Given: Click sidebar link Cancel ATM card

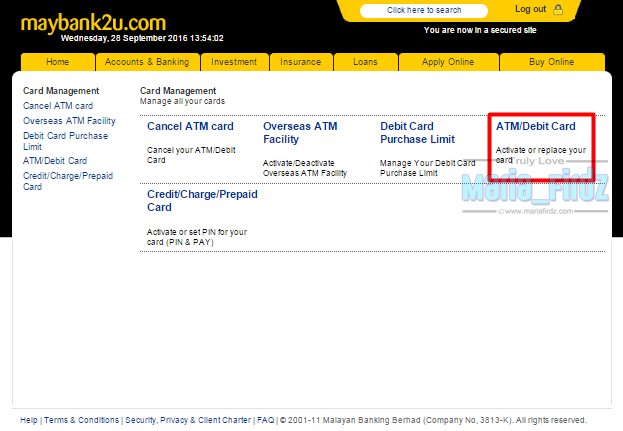Looking at the screenshot, I should [x=58, y=106].
